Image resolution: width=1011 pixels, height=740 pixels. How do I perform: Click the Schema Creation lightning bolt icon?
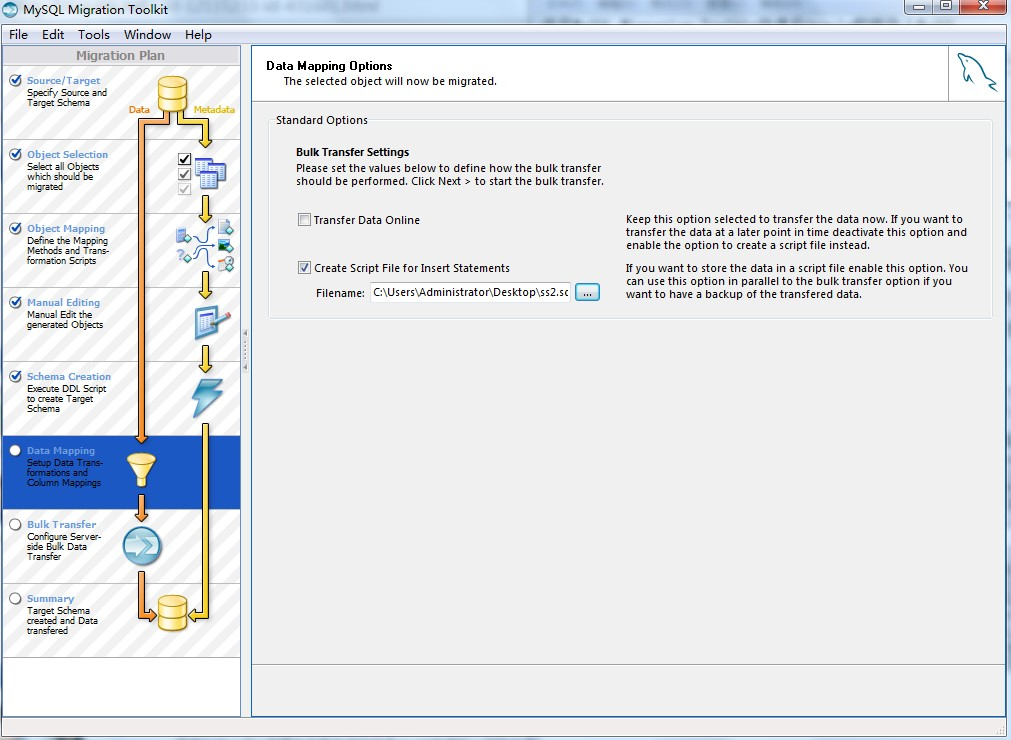click(x=208, y=397)
